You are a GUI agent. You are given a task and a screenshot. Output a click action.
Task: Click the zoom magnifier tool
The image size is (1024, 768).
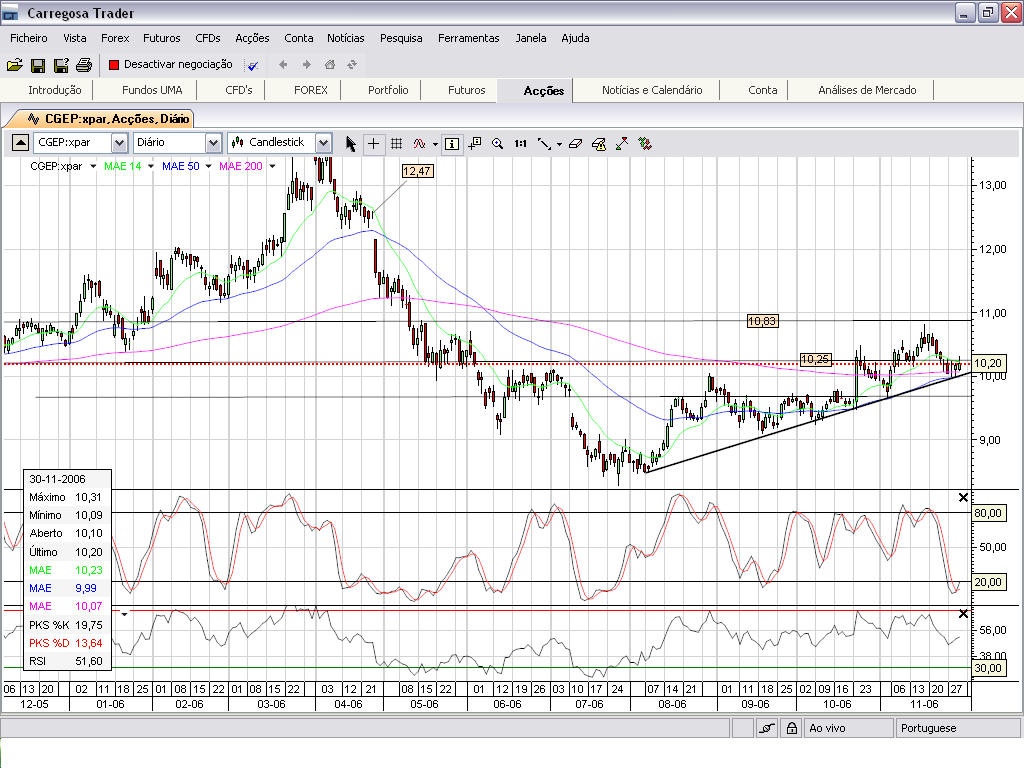(497, 143)
